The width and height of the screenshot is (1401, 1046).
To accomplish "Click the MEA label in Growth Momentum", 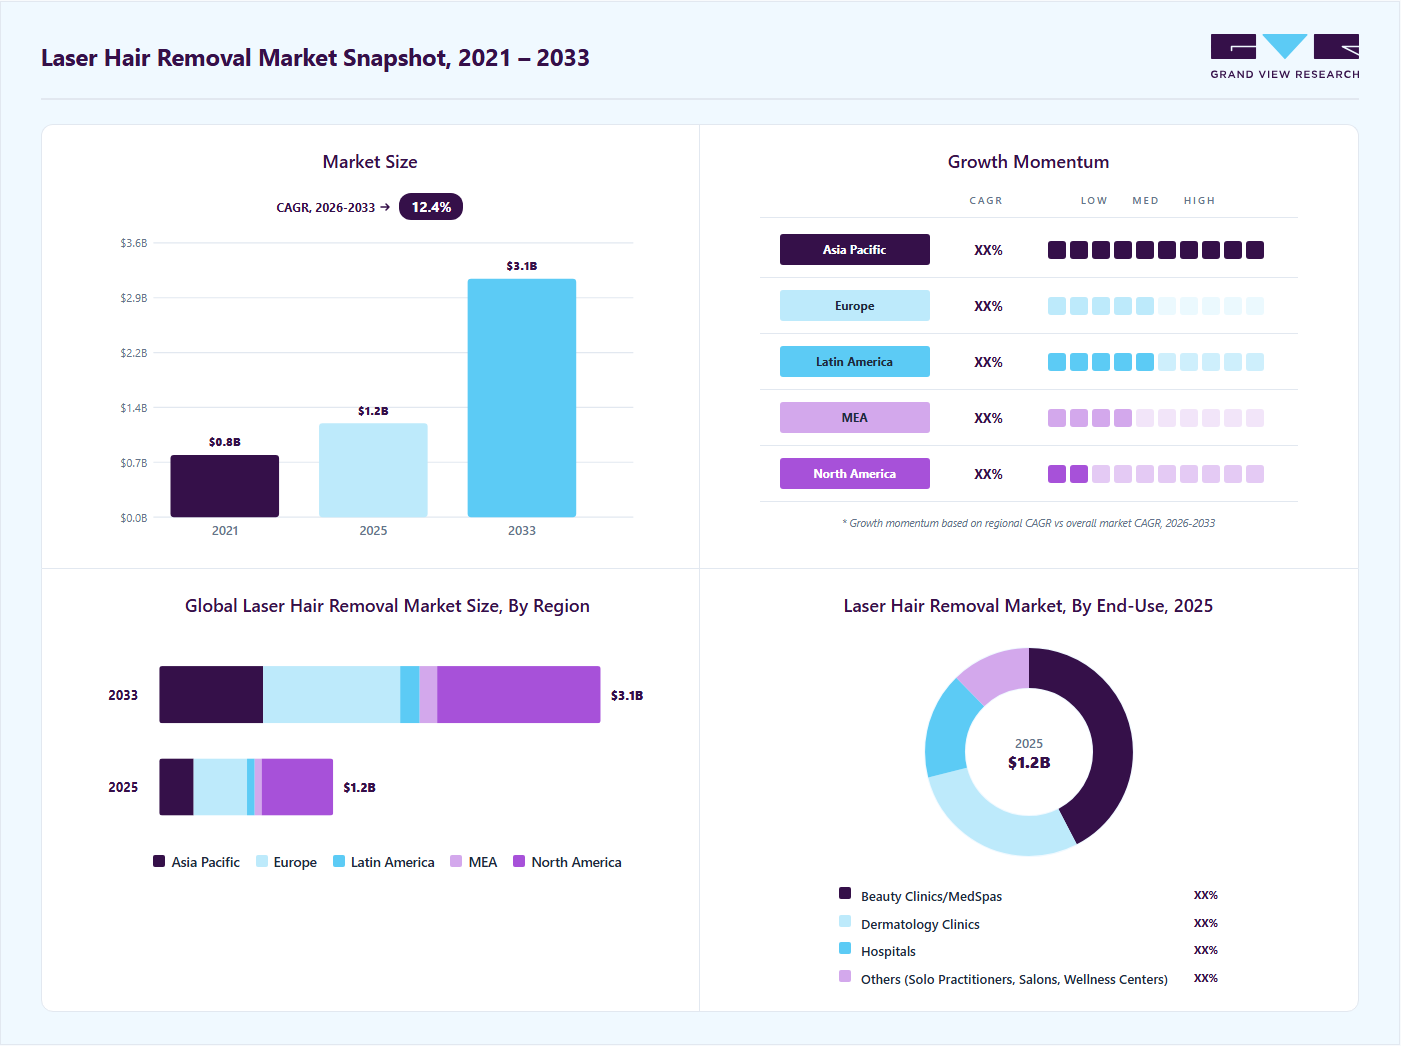I will pyautogui.click(x=855, y=418).
